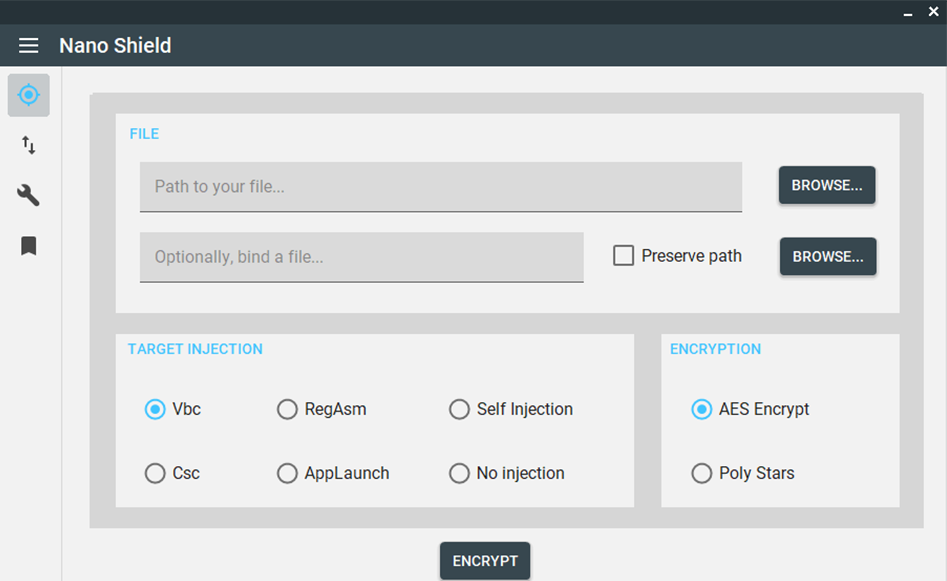Choose the AppLaunch radio option
This screenshot has width=947, height=581.
[x=287, y=473]
